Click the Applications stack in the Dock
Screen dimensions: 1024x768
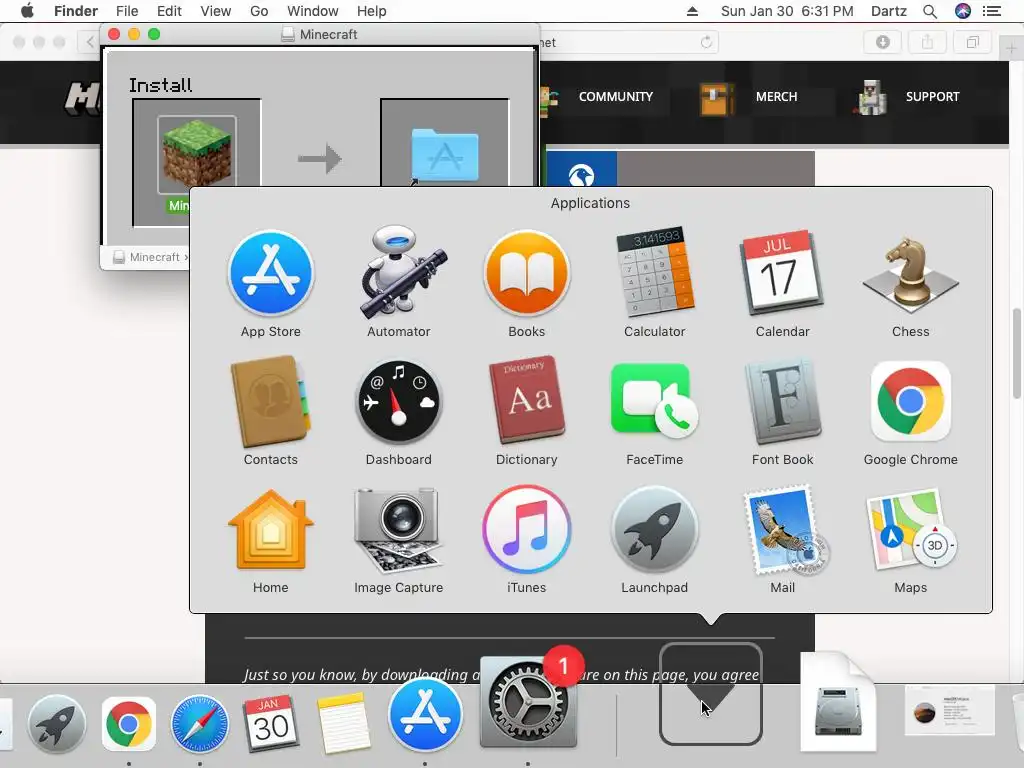(x=711, y=694)
